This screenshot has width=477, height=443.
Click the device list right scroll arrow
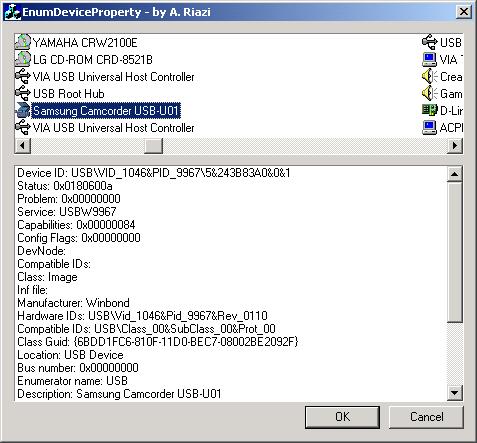455,146
